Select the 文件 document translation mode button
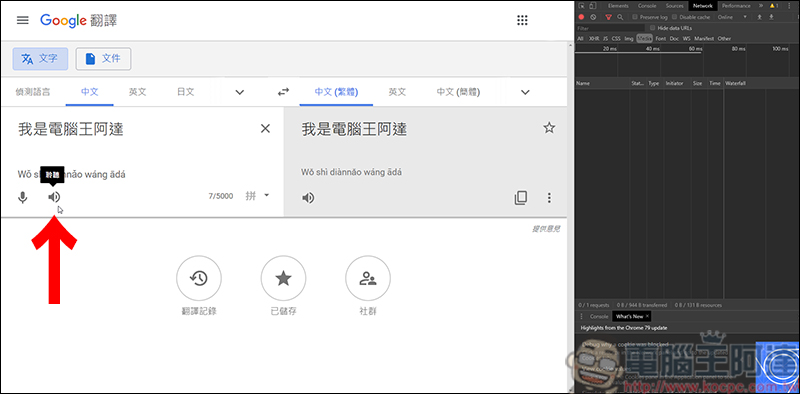This screenshot has width=800, height=394. [x=104, y=59]
